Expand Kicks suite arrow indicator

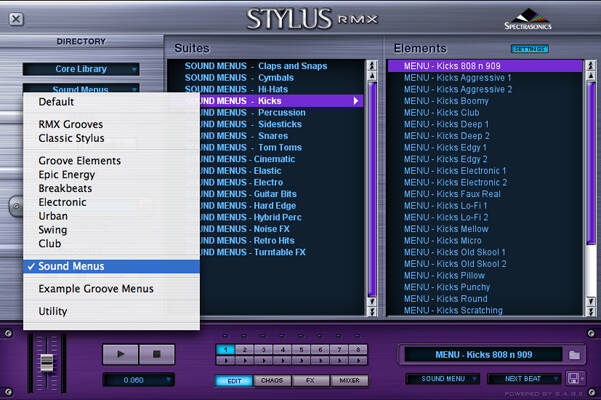tap(356, 101)
